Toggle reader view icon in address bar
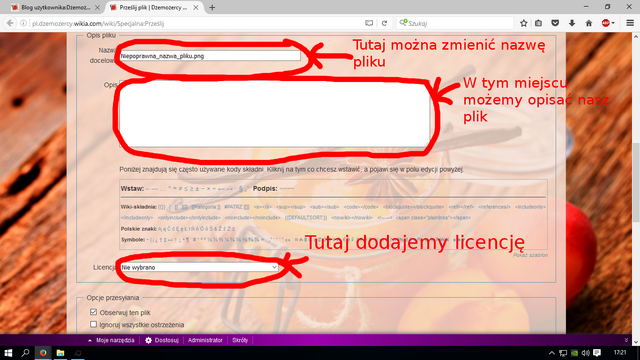This screenshot has height=360, width=640. 369,23
